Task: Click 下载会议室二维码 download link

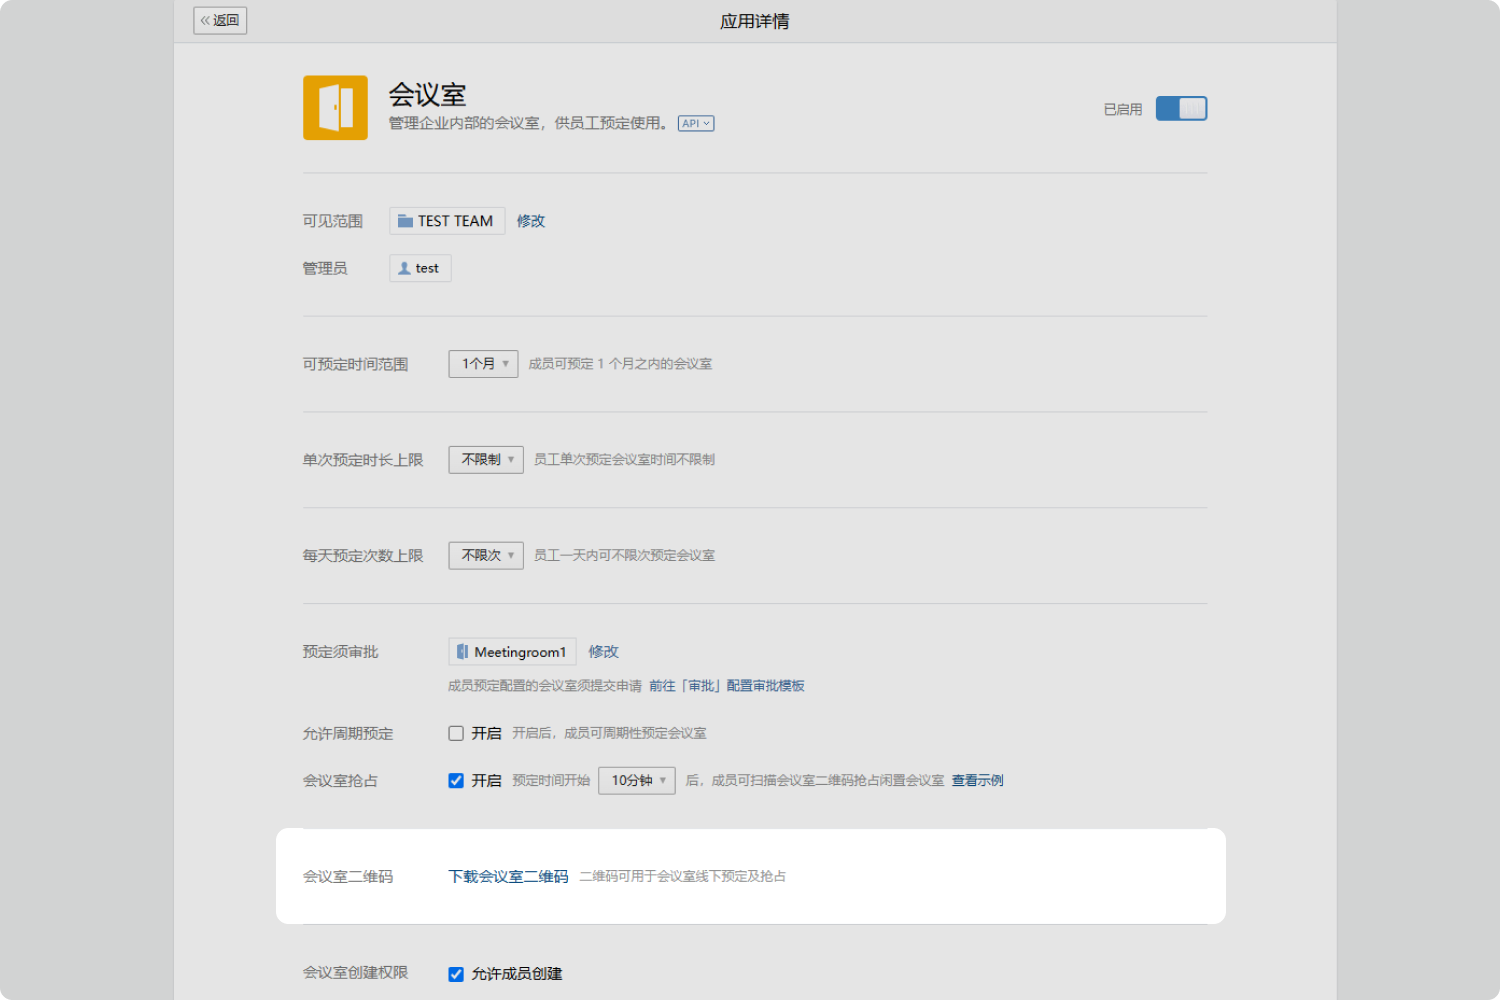Action: (x=508, y=877)
